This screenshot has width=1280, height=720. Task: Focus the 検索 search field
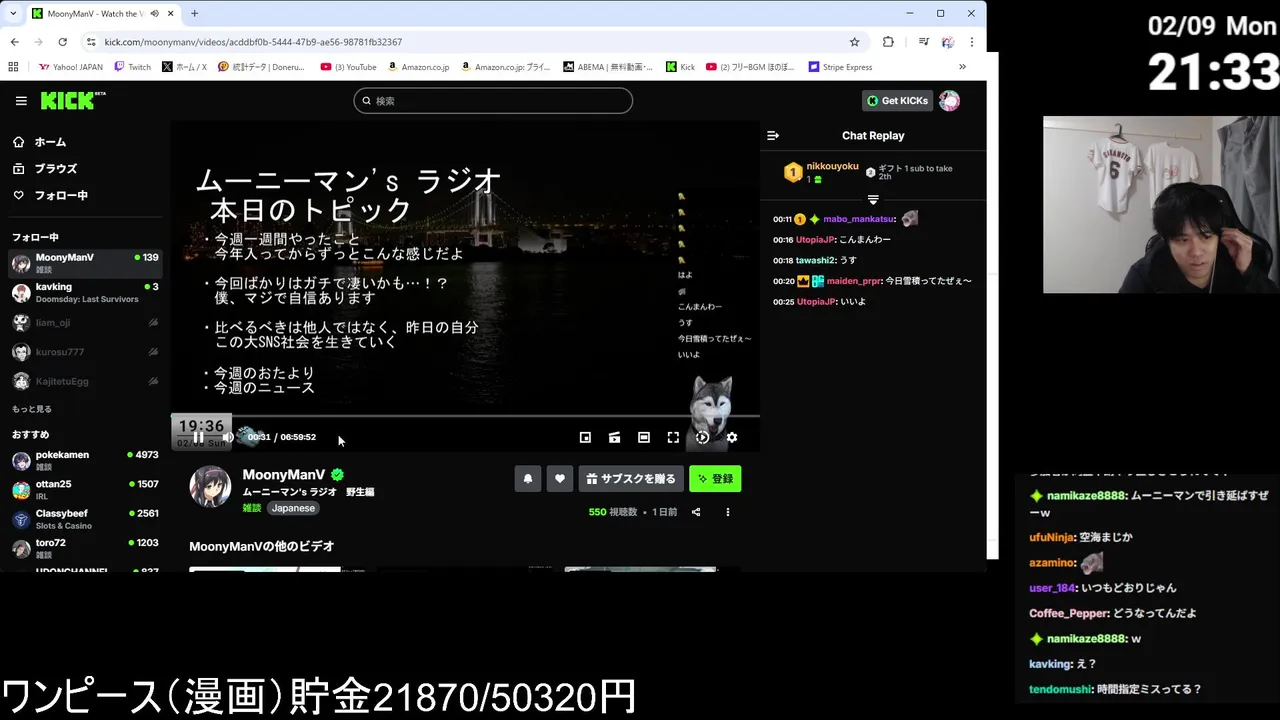point(493,101)
